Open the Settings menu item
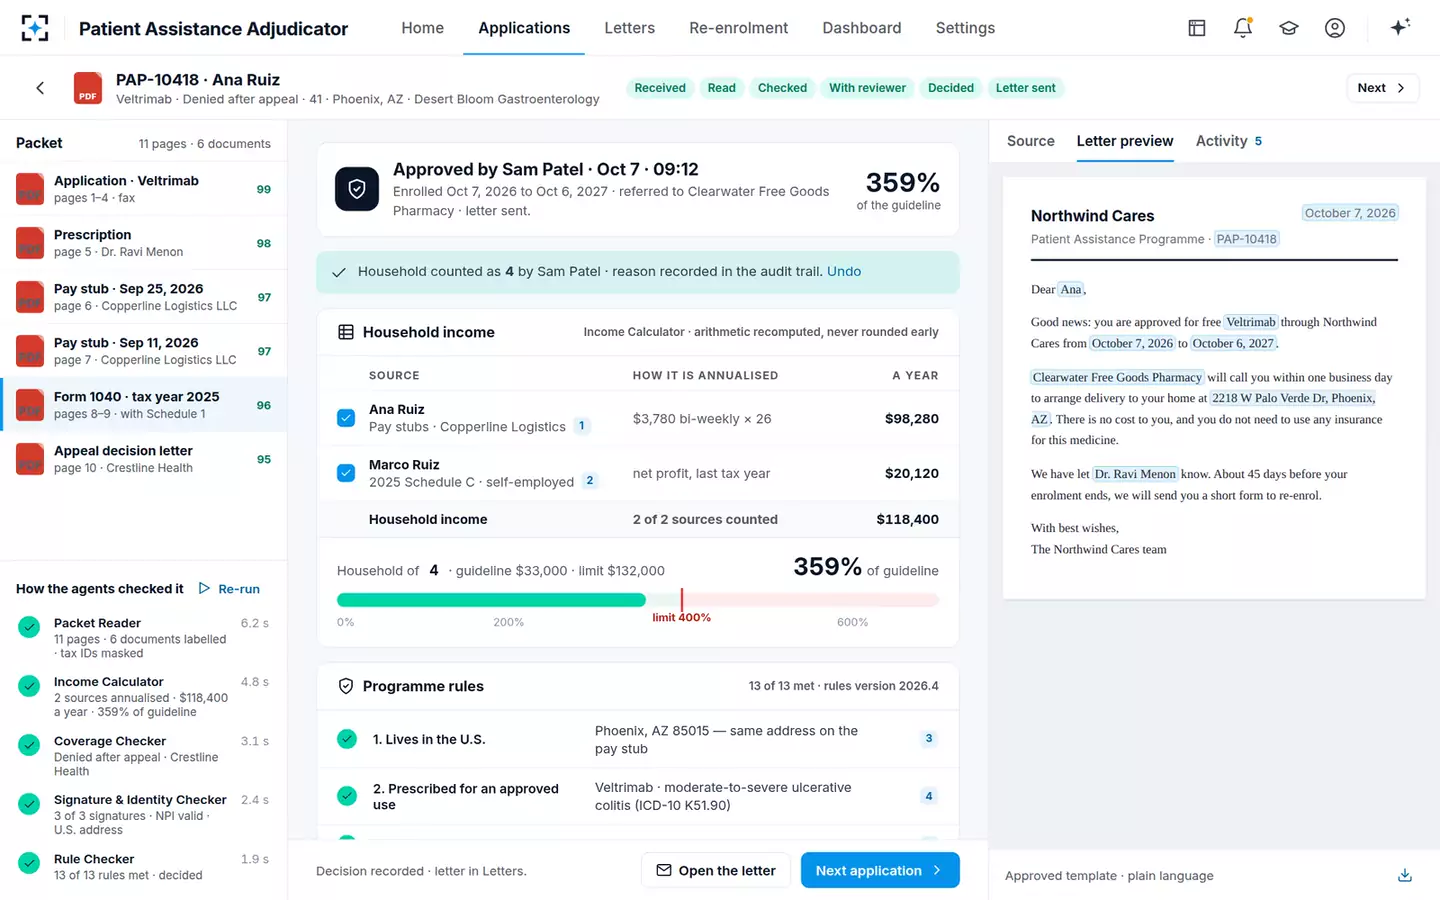The width and height of the screenshot is (1440, 900). (965, 28)
